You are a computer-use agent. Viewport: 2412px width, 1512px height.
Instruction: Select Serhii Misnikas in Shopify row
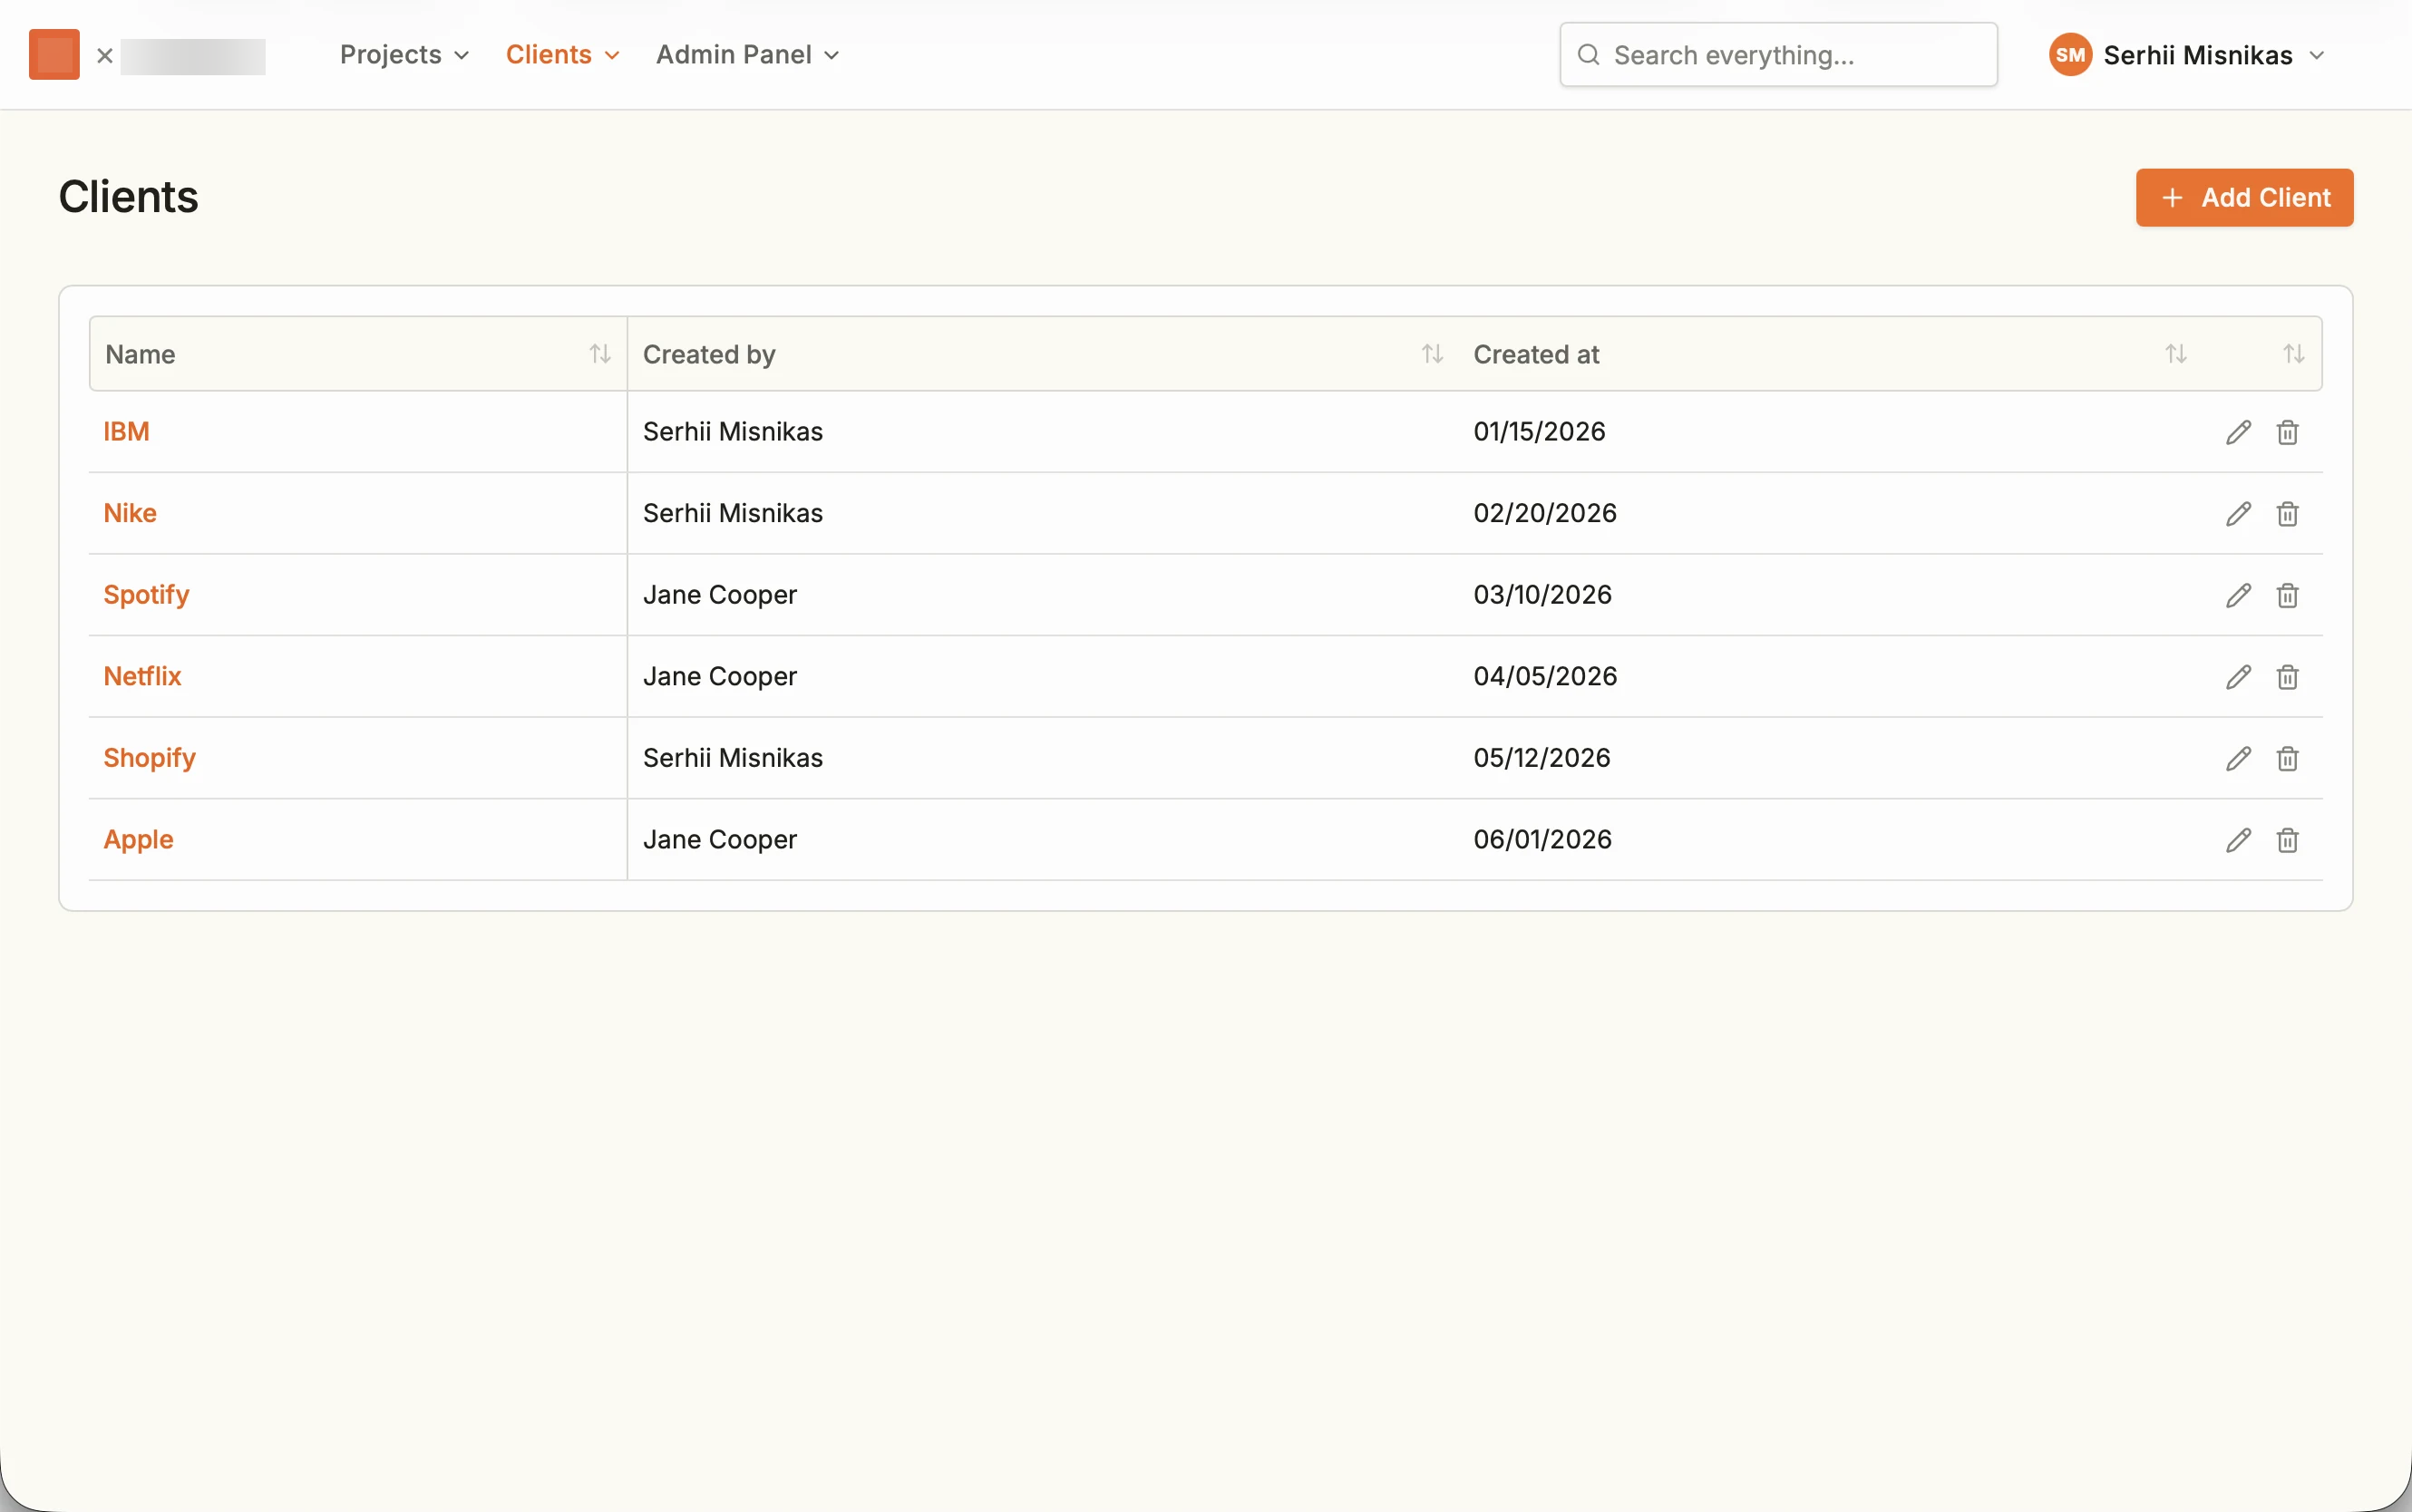(733, 758)
